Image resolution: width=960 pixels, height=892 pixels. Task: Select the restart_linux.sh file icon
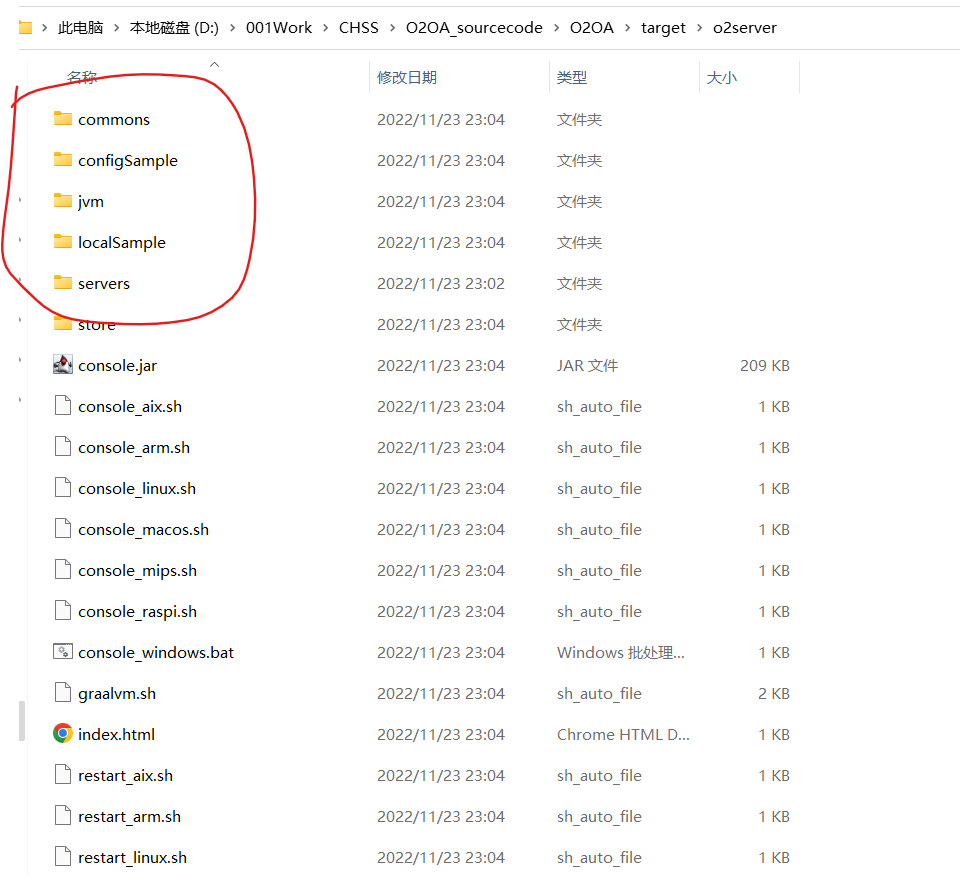[x=62, y=857]
